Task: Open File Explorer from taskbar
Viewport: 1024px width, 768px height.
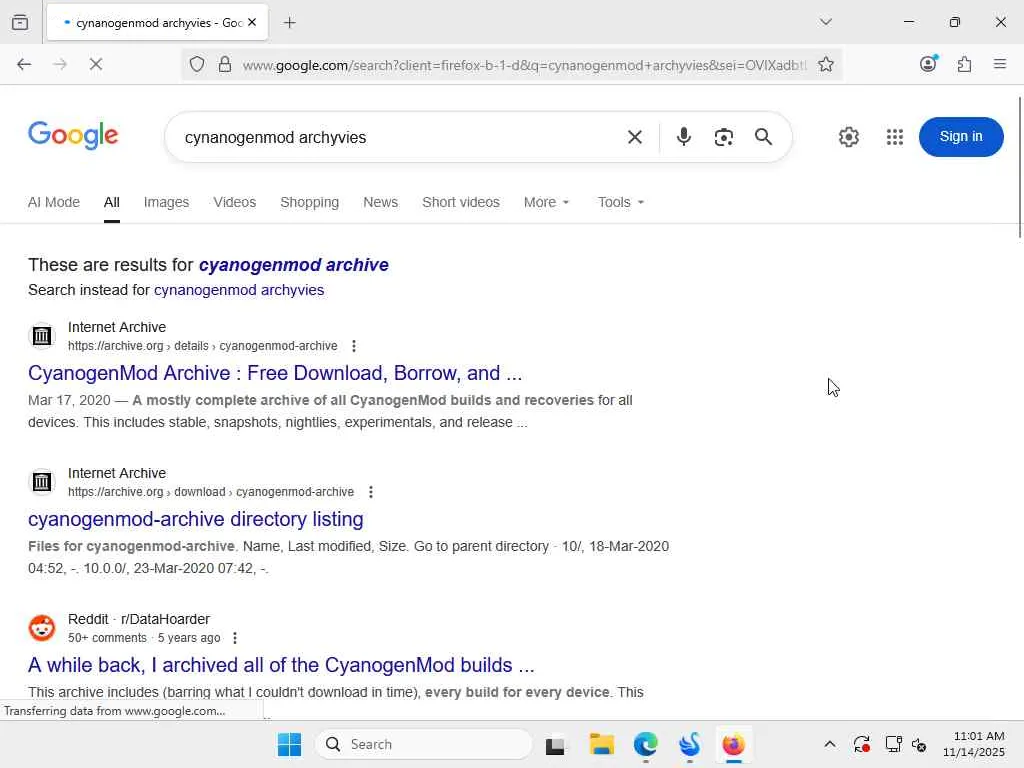Action: pos(601,744)
